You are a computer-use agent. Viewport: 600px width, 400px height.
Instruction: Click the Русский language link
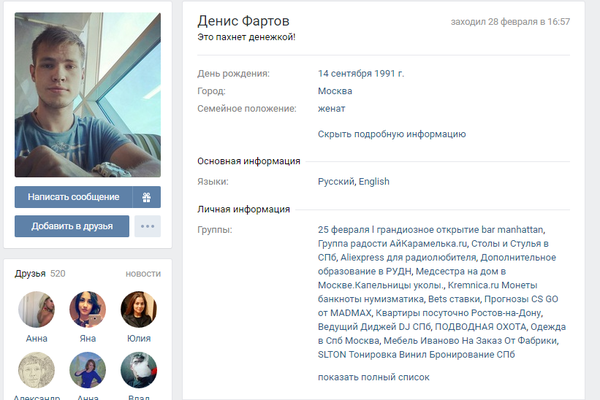tap(336, 181)
